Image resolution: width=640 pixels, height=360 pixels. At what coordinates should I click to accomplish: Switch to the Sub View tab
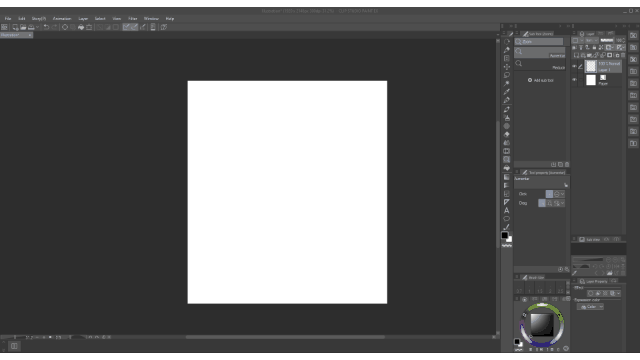[589, 240]
